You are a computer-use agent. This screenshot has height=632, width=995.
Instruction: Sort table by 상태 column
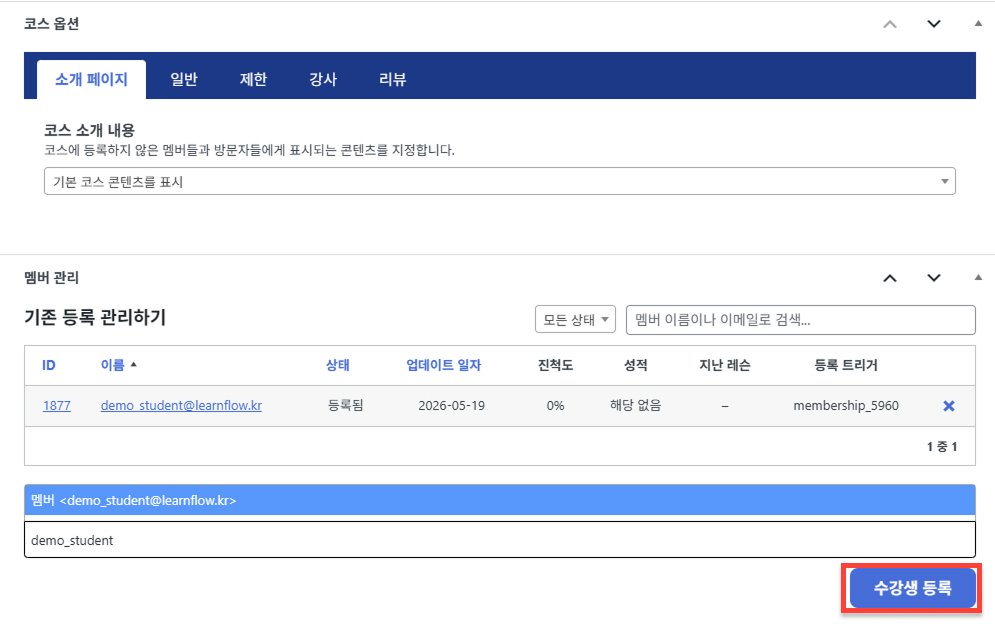click(x=338, y=365)
